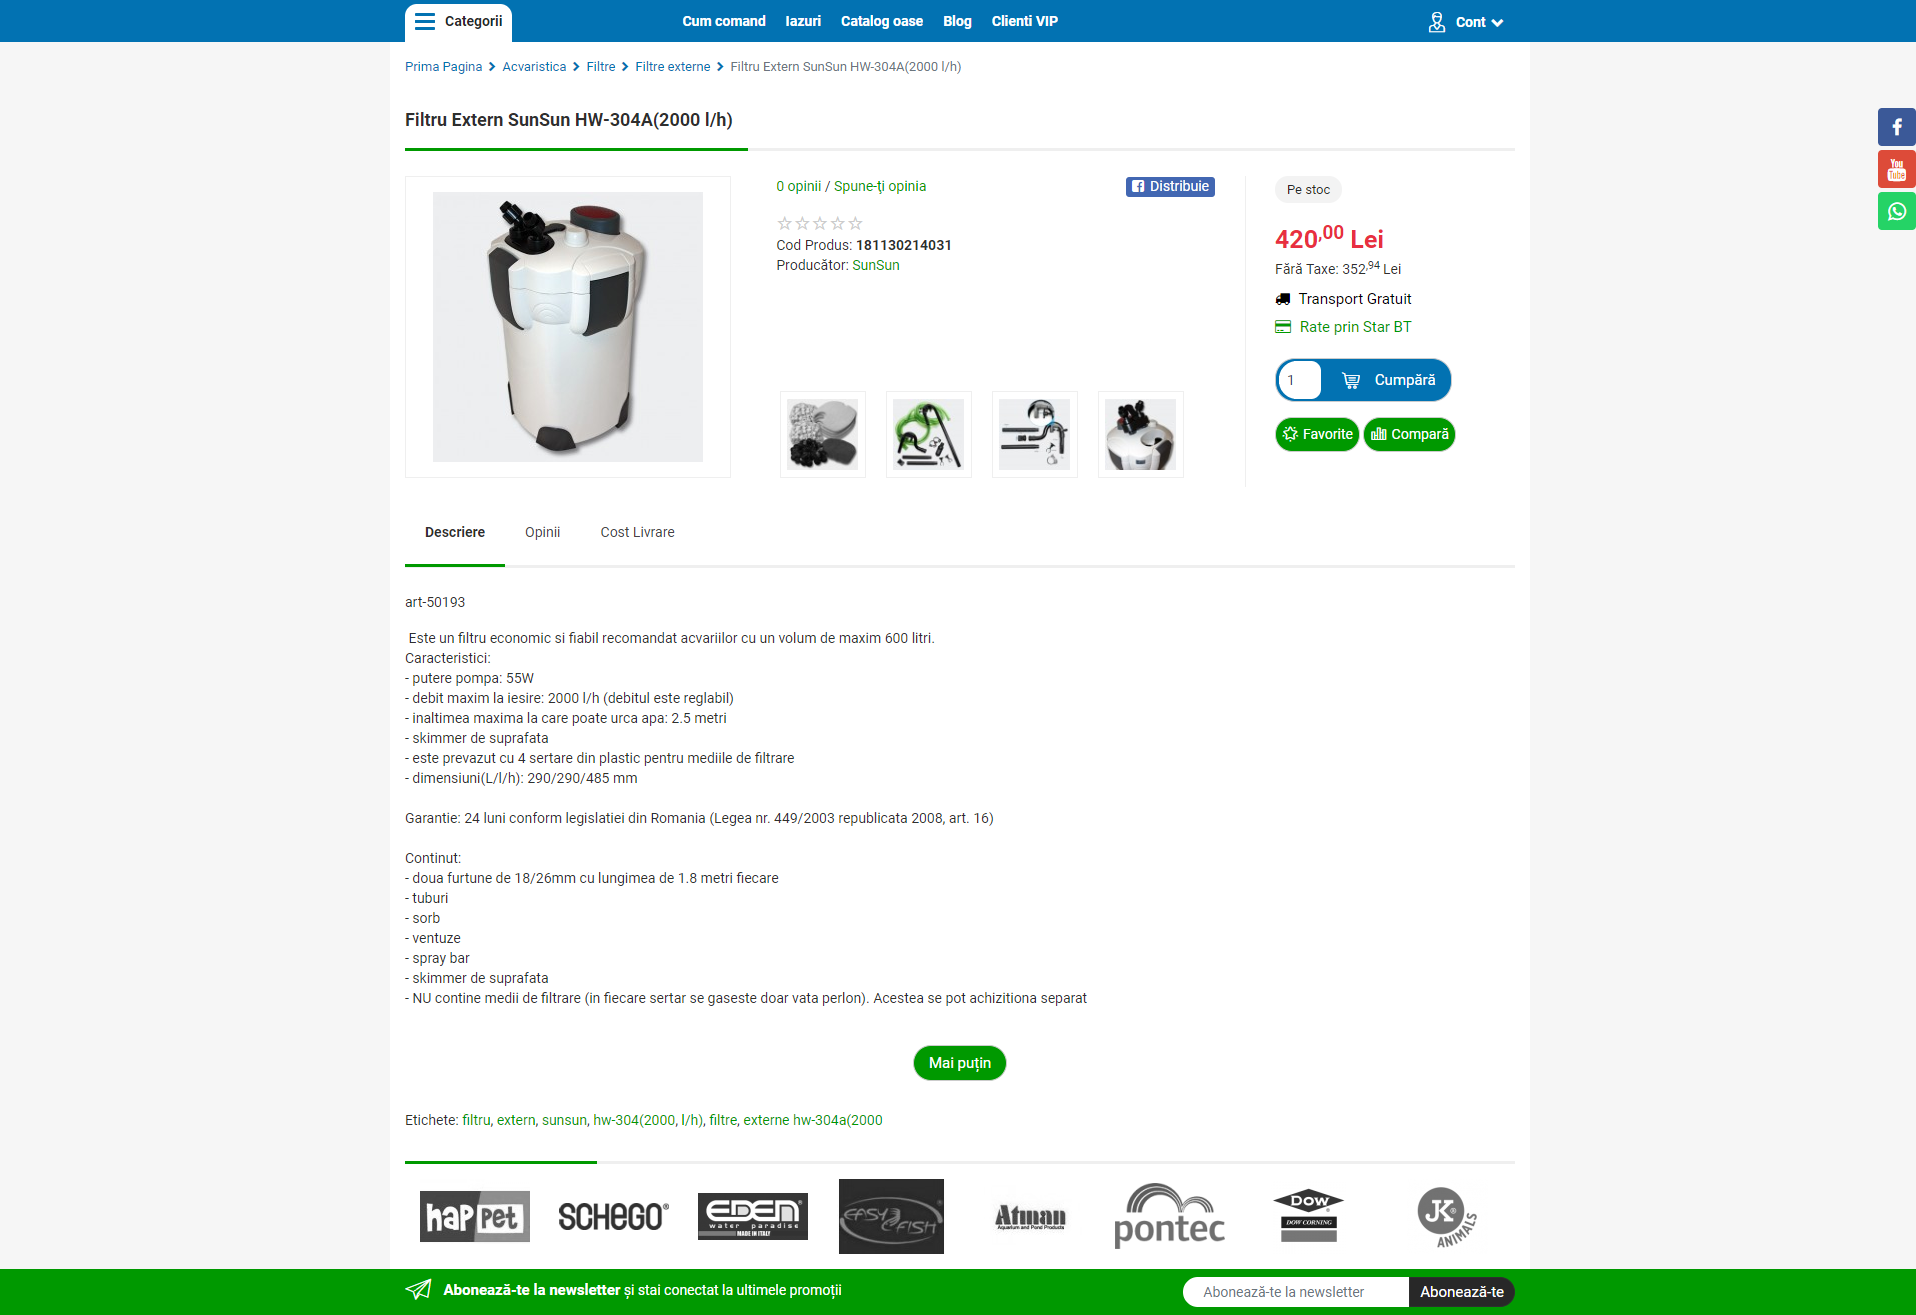Add product to Favorite list
The image size is (1916, 1315).
pyautogui.click(x=1317, y=434)
